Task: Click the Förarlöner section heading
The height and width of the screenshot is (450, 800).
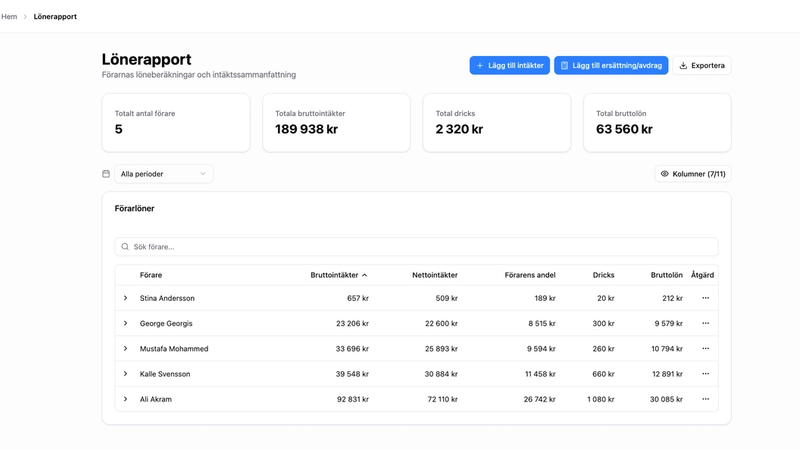Action: click(134, 208)
